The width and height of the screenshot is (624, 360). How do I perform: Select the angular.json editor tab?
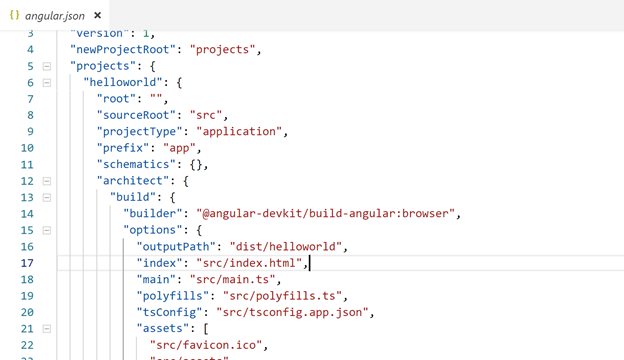coord(55,16)
